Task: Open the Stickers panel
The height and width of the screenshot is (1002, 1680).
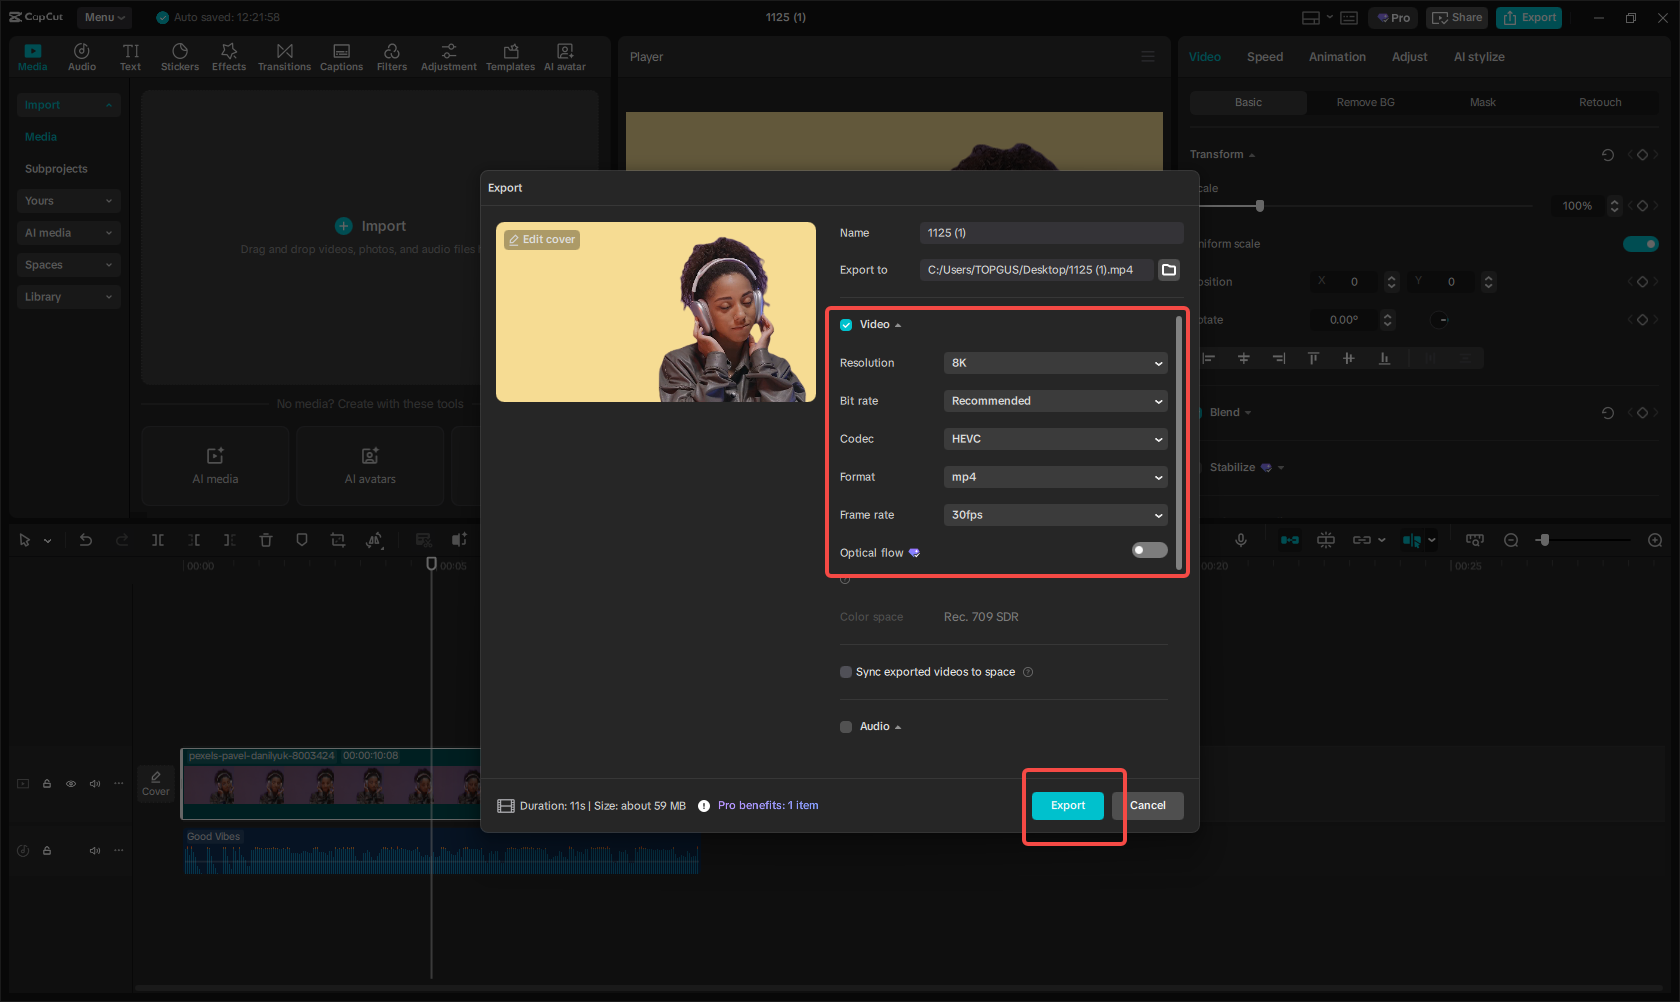Action: (180, 56)
